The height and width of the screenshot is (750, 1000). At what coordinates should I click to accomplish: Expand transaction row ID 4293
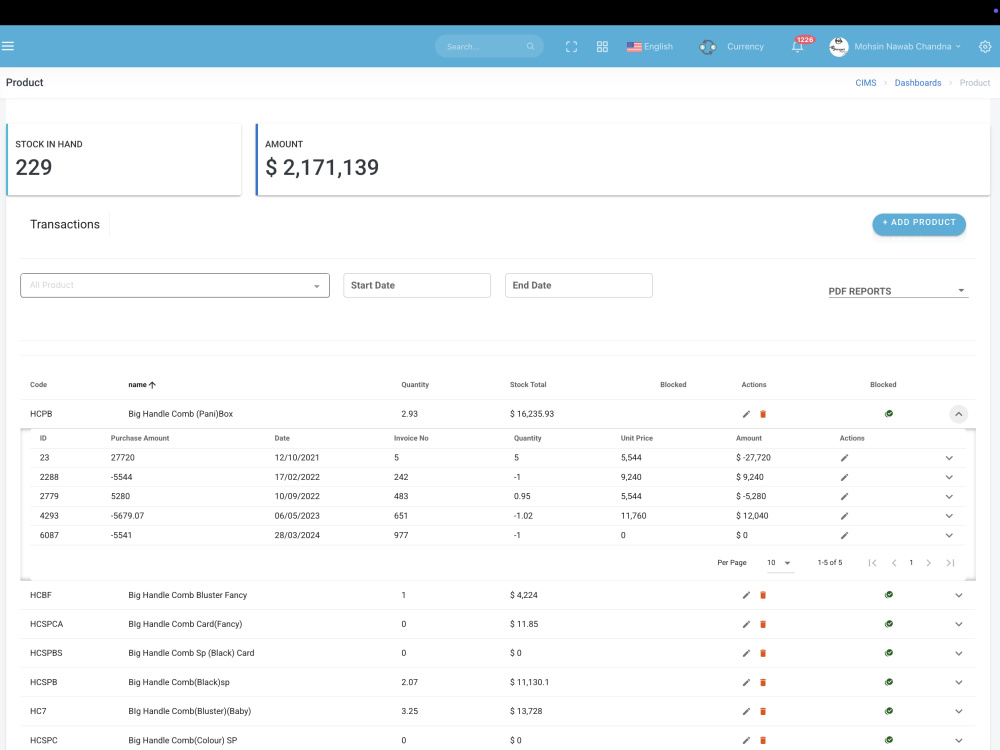coord(949,516)
